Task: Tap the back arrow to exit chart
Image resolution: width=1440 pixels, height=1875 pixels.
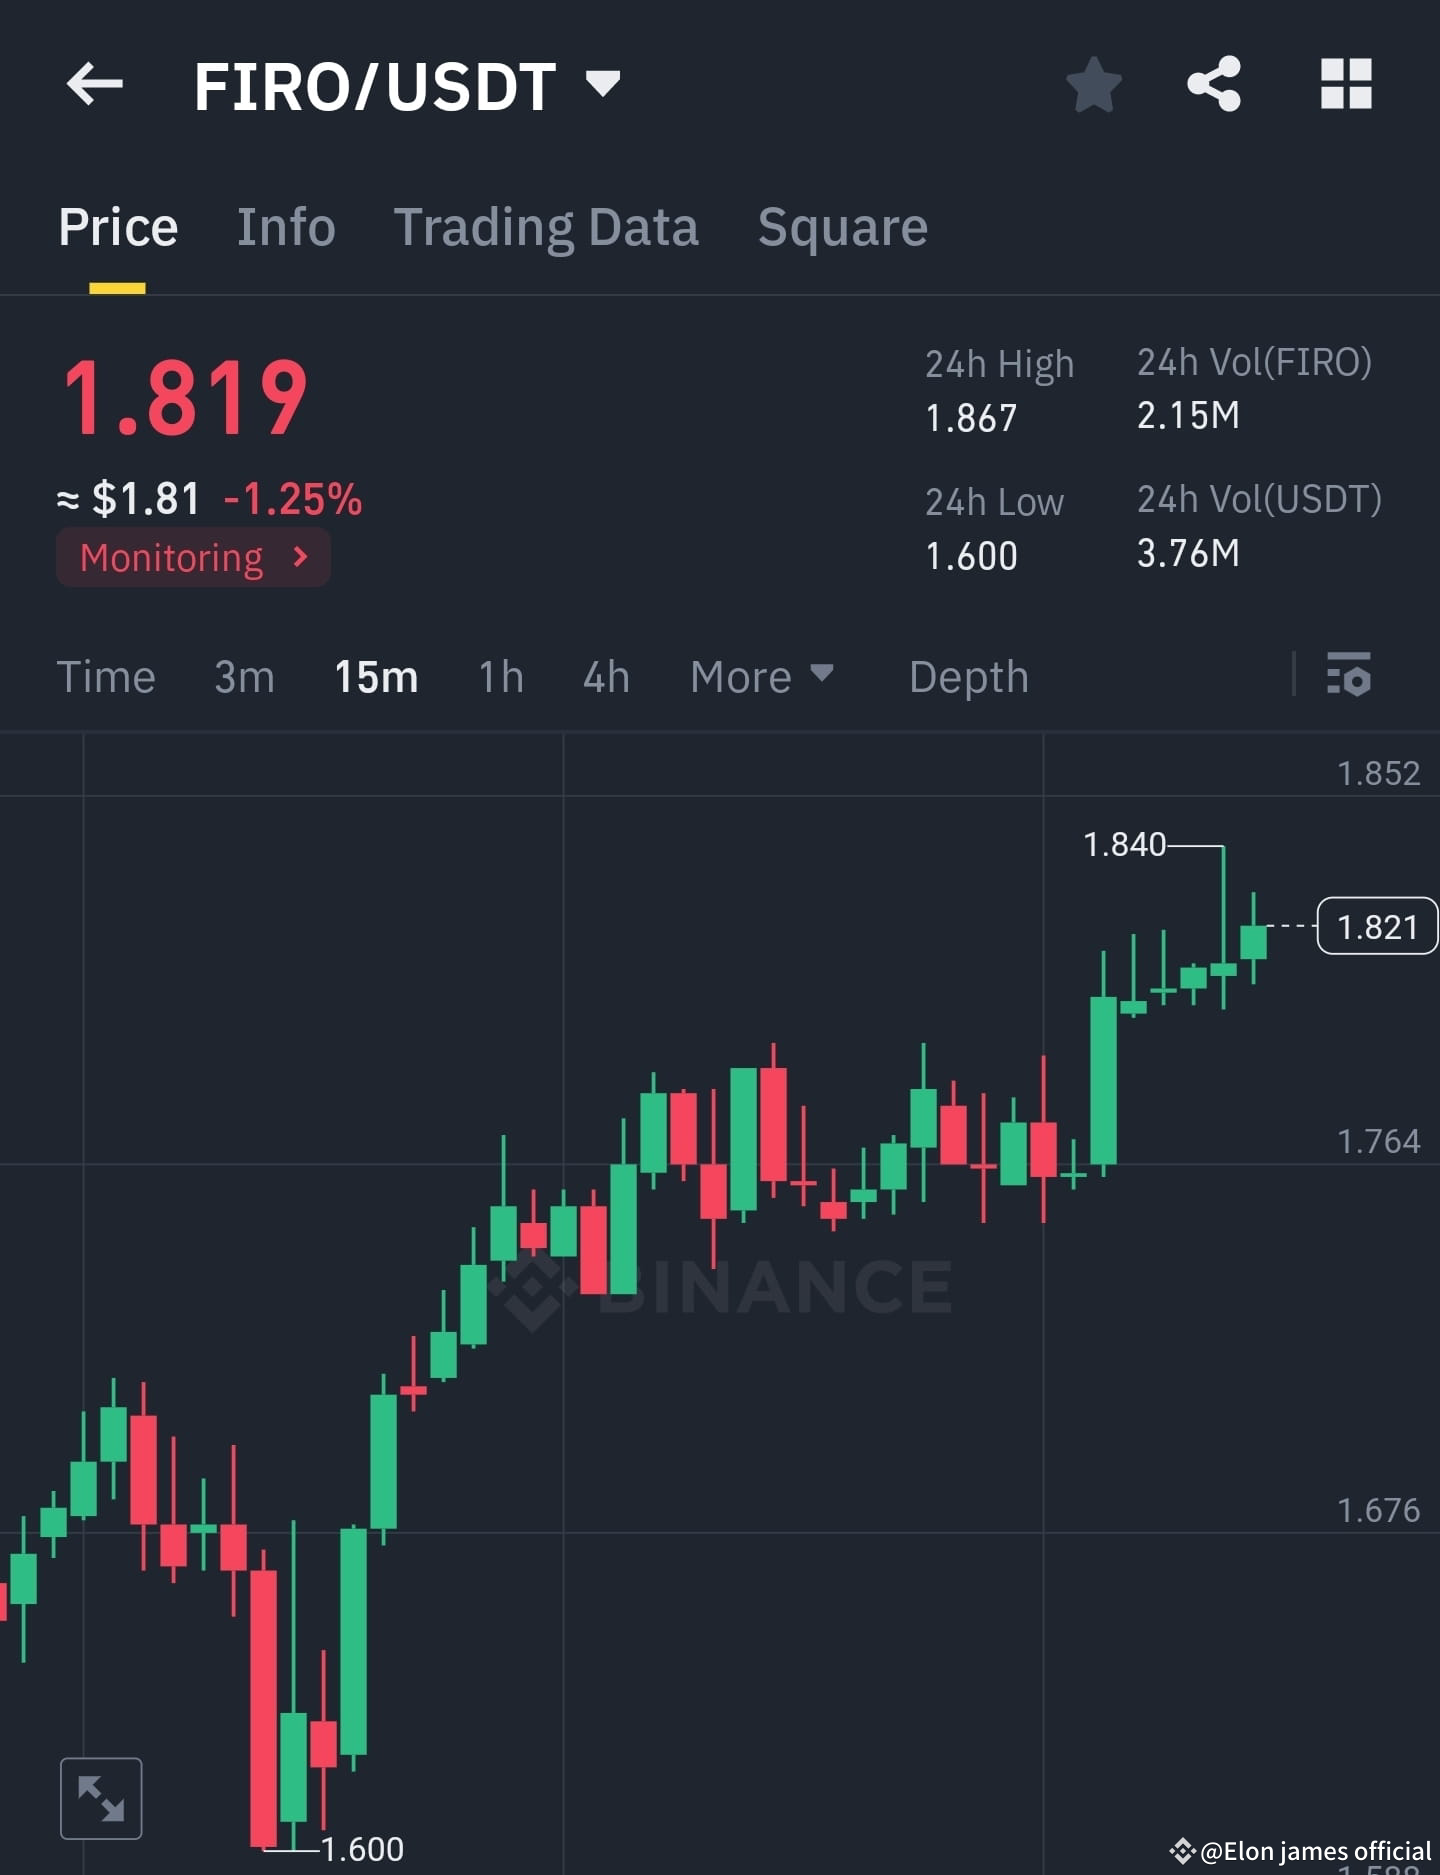Action: [x=95, y=85]
